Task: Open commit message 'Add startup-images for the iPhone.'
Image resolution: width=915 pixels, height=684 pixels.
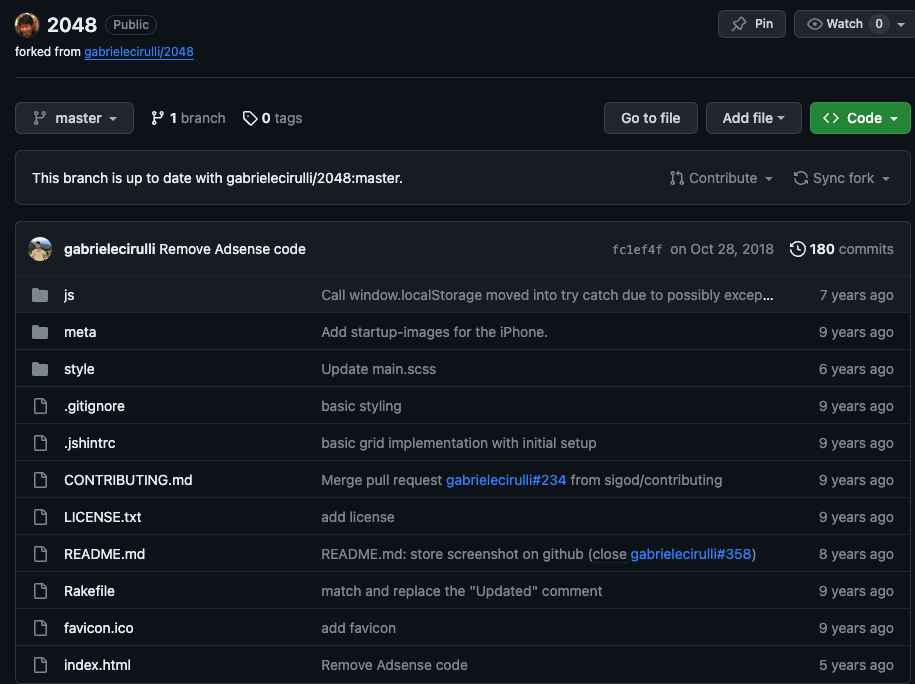Action: (434, 332)
